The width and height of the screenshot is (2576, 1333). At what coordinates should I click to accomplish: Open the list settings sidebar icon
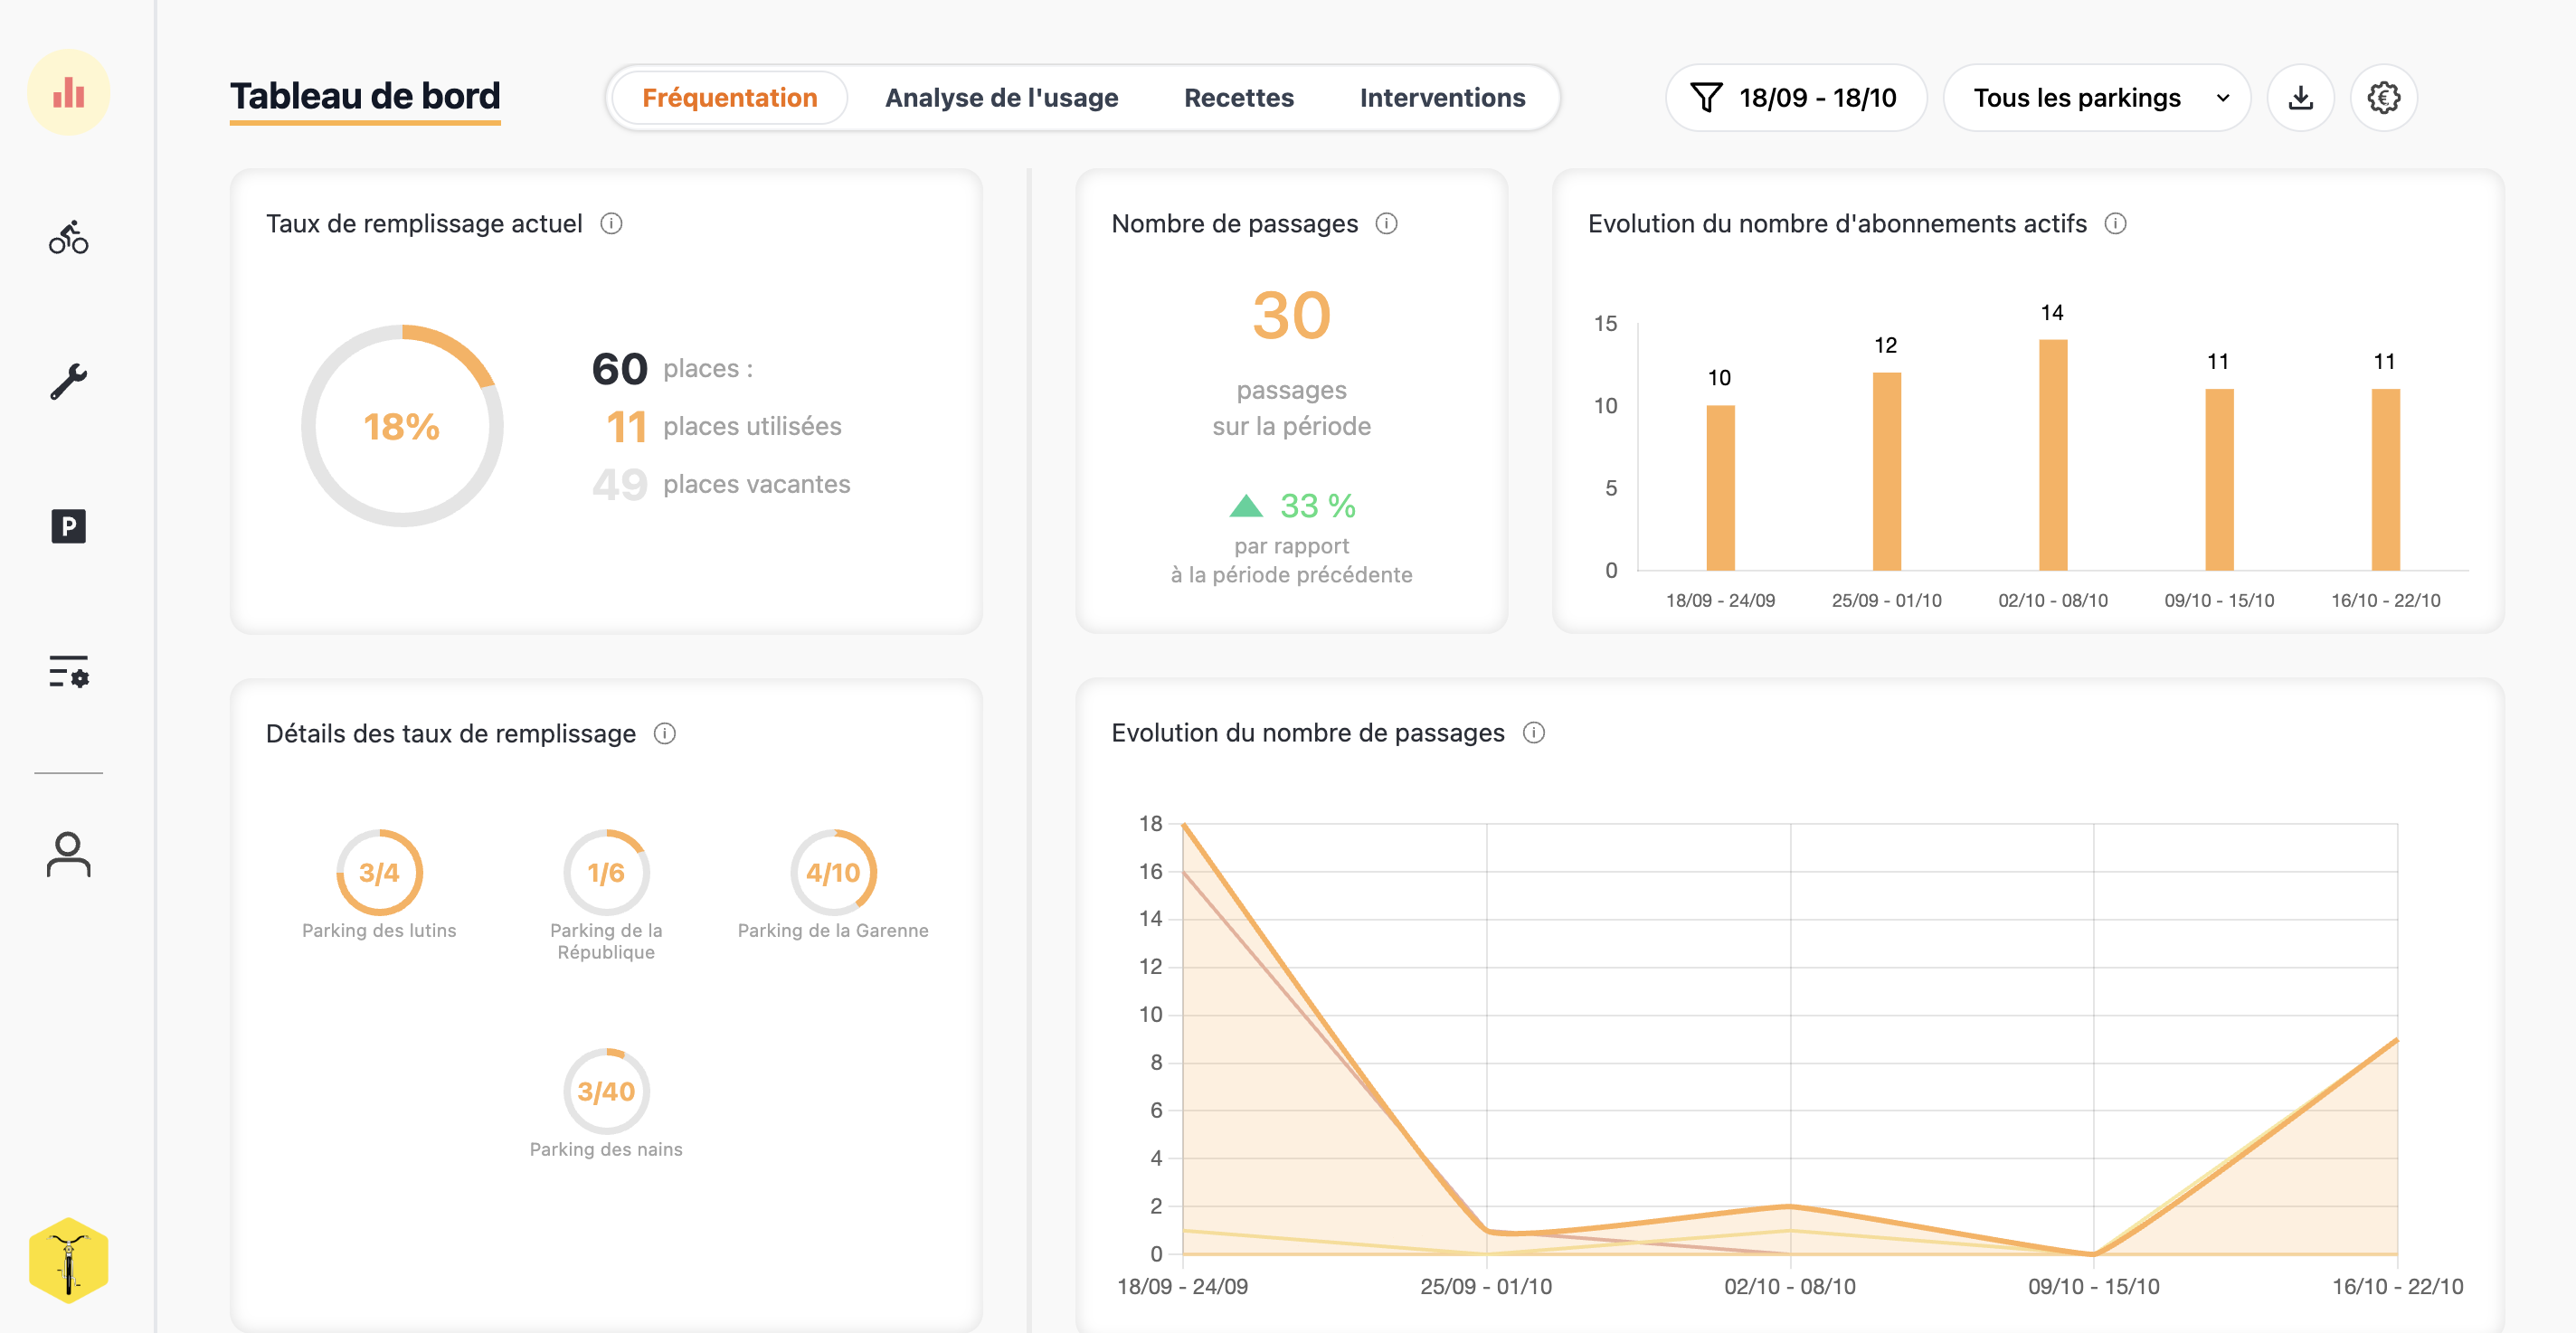68,671
